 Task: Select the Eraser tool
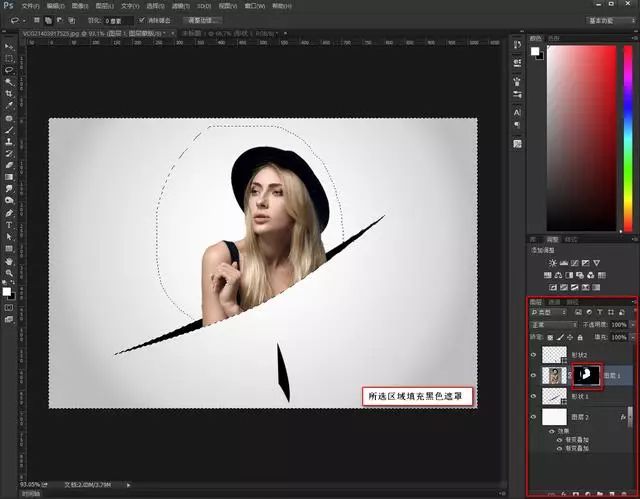(9, 166)
